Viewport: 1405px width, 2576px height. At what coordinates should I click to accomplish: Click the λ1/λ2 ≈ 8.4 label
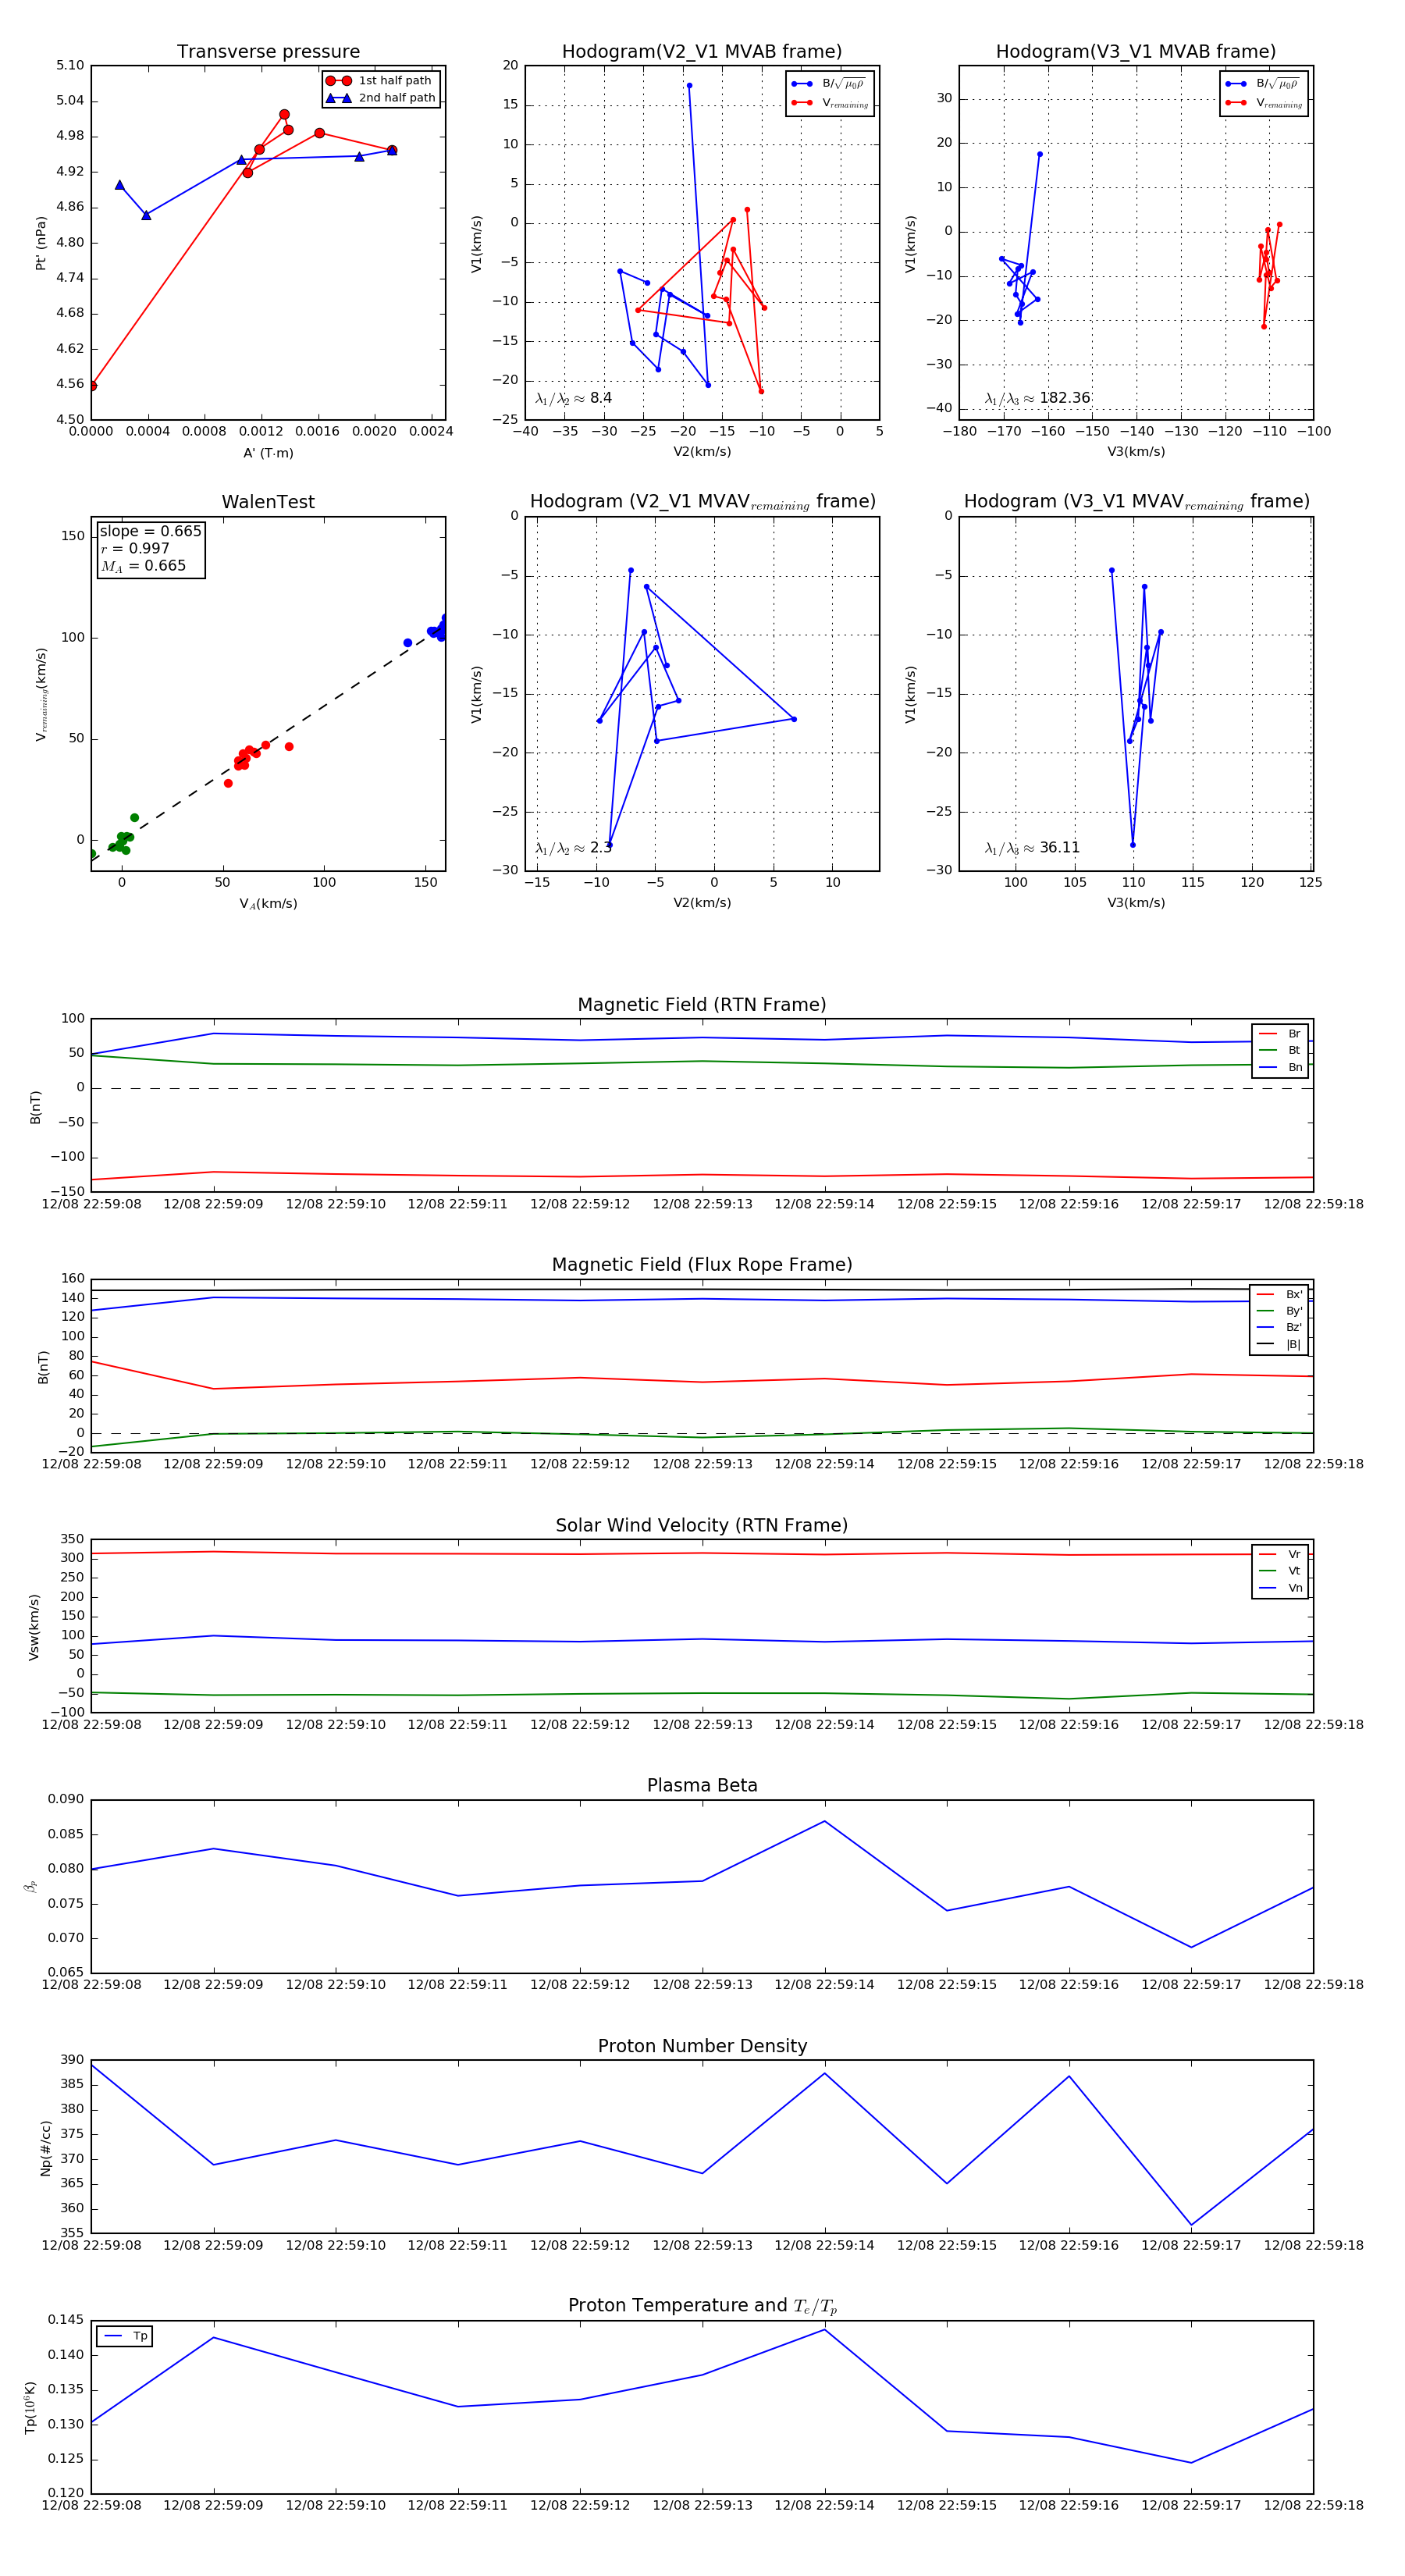pos(573,398)
